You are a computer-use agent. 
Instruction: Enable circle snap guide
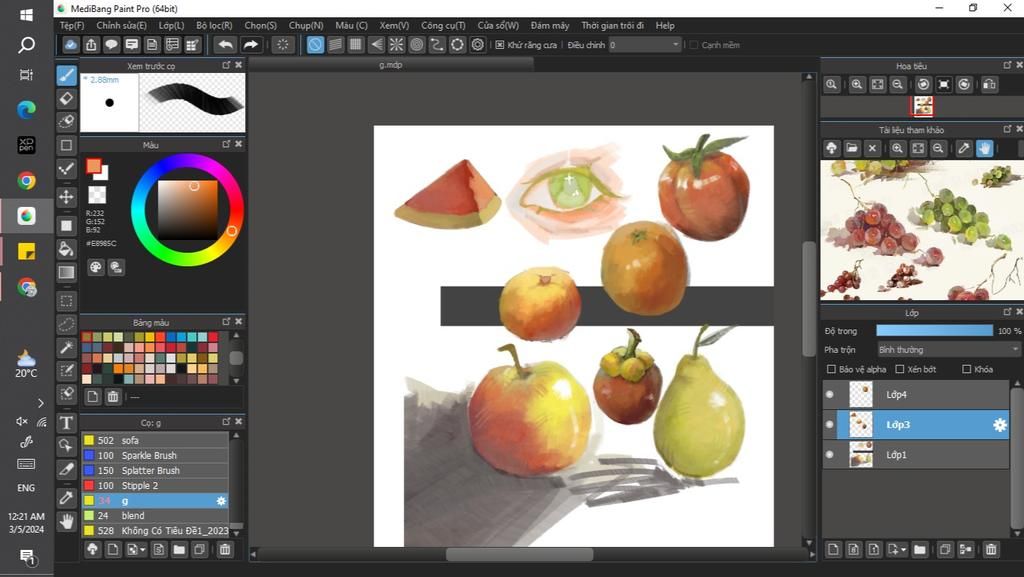click(x=417, y=44)
